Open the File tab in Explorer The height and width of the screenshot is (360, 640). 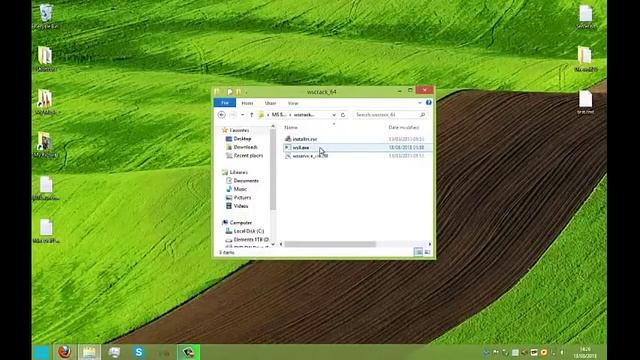(224, 103)
